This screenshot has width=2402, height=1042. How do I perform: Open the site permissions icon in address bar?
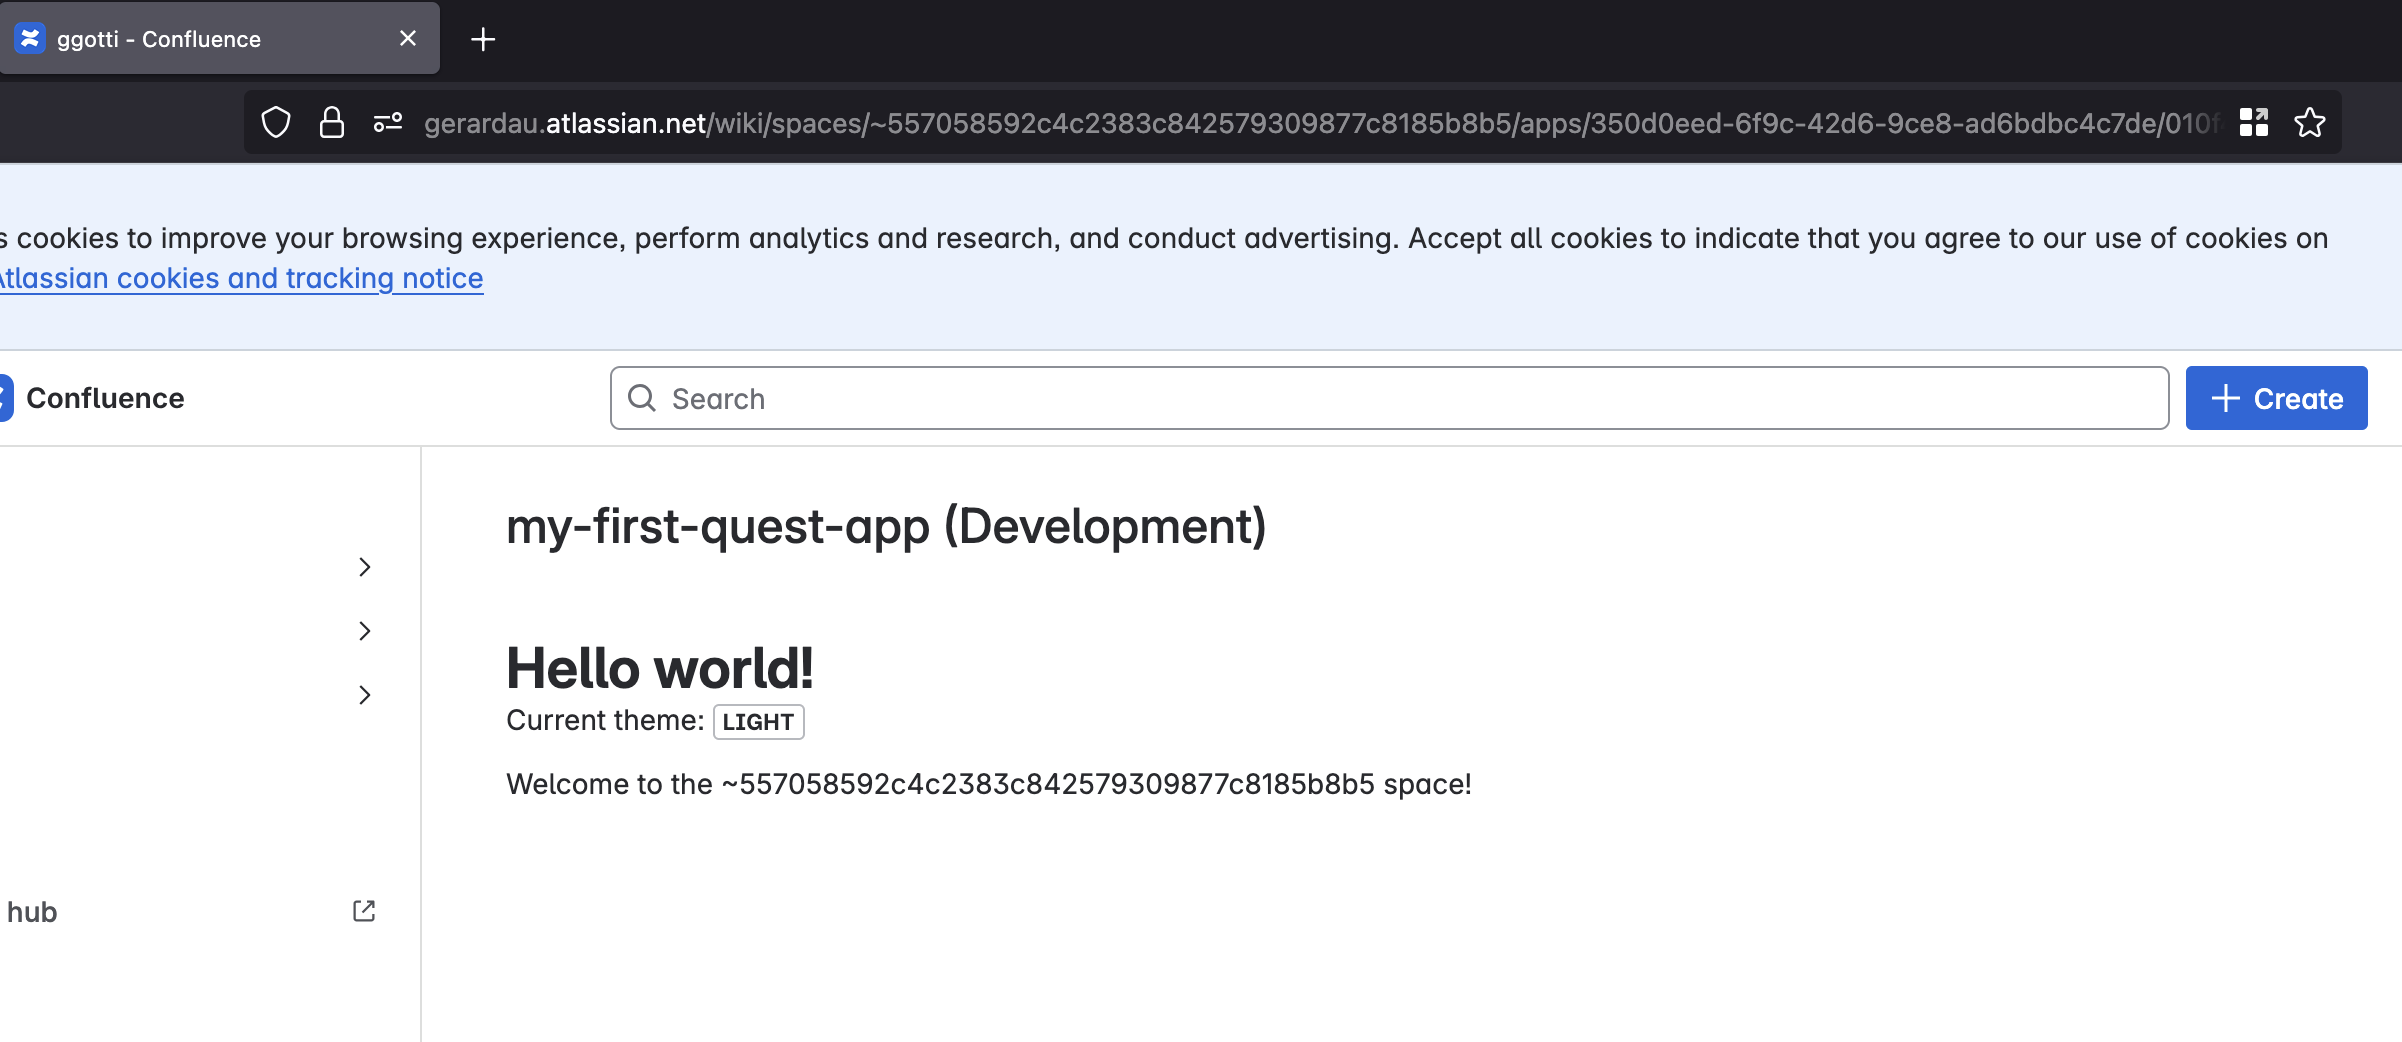point(388,123)
